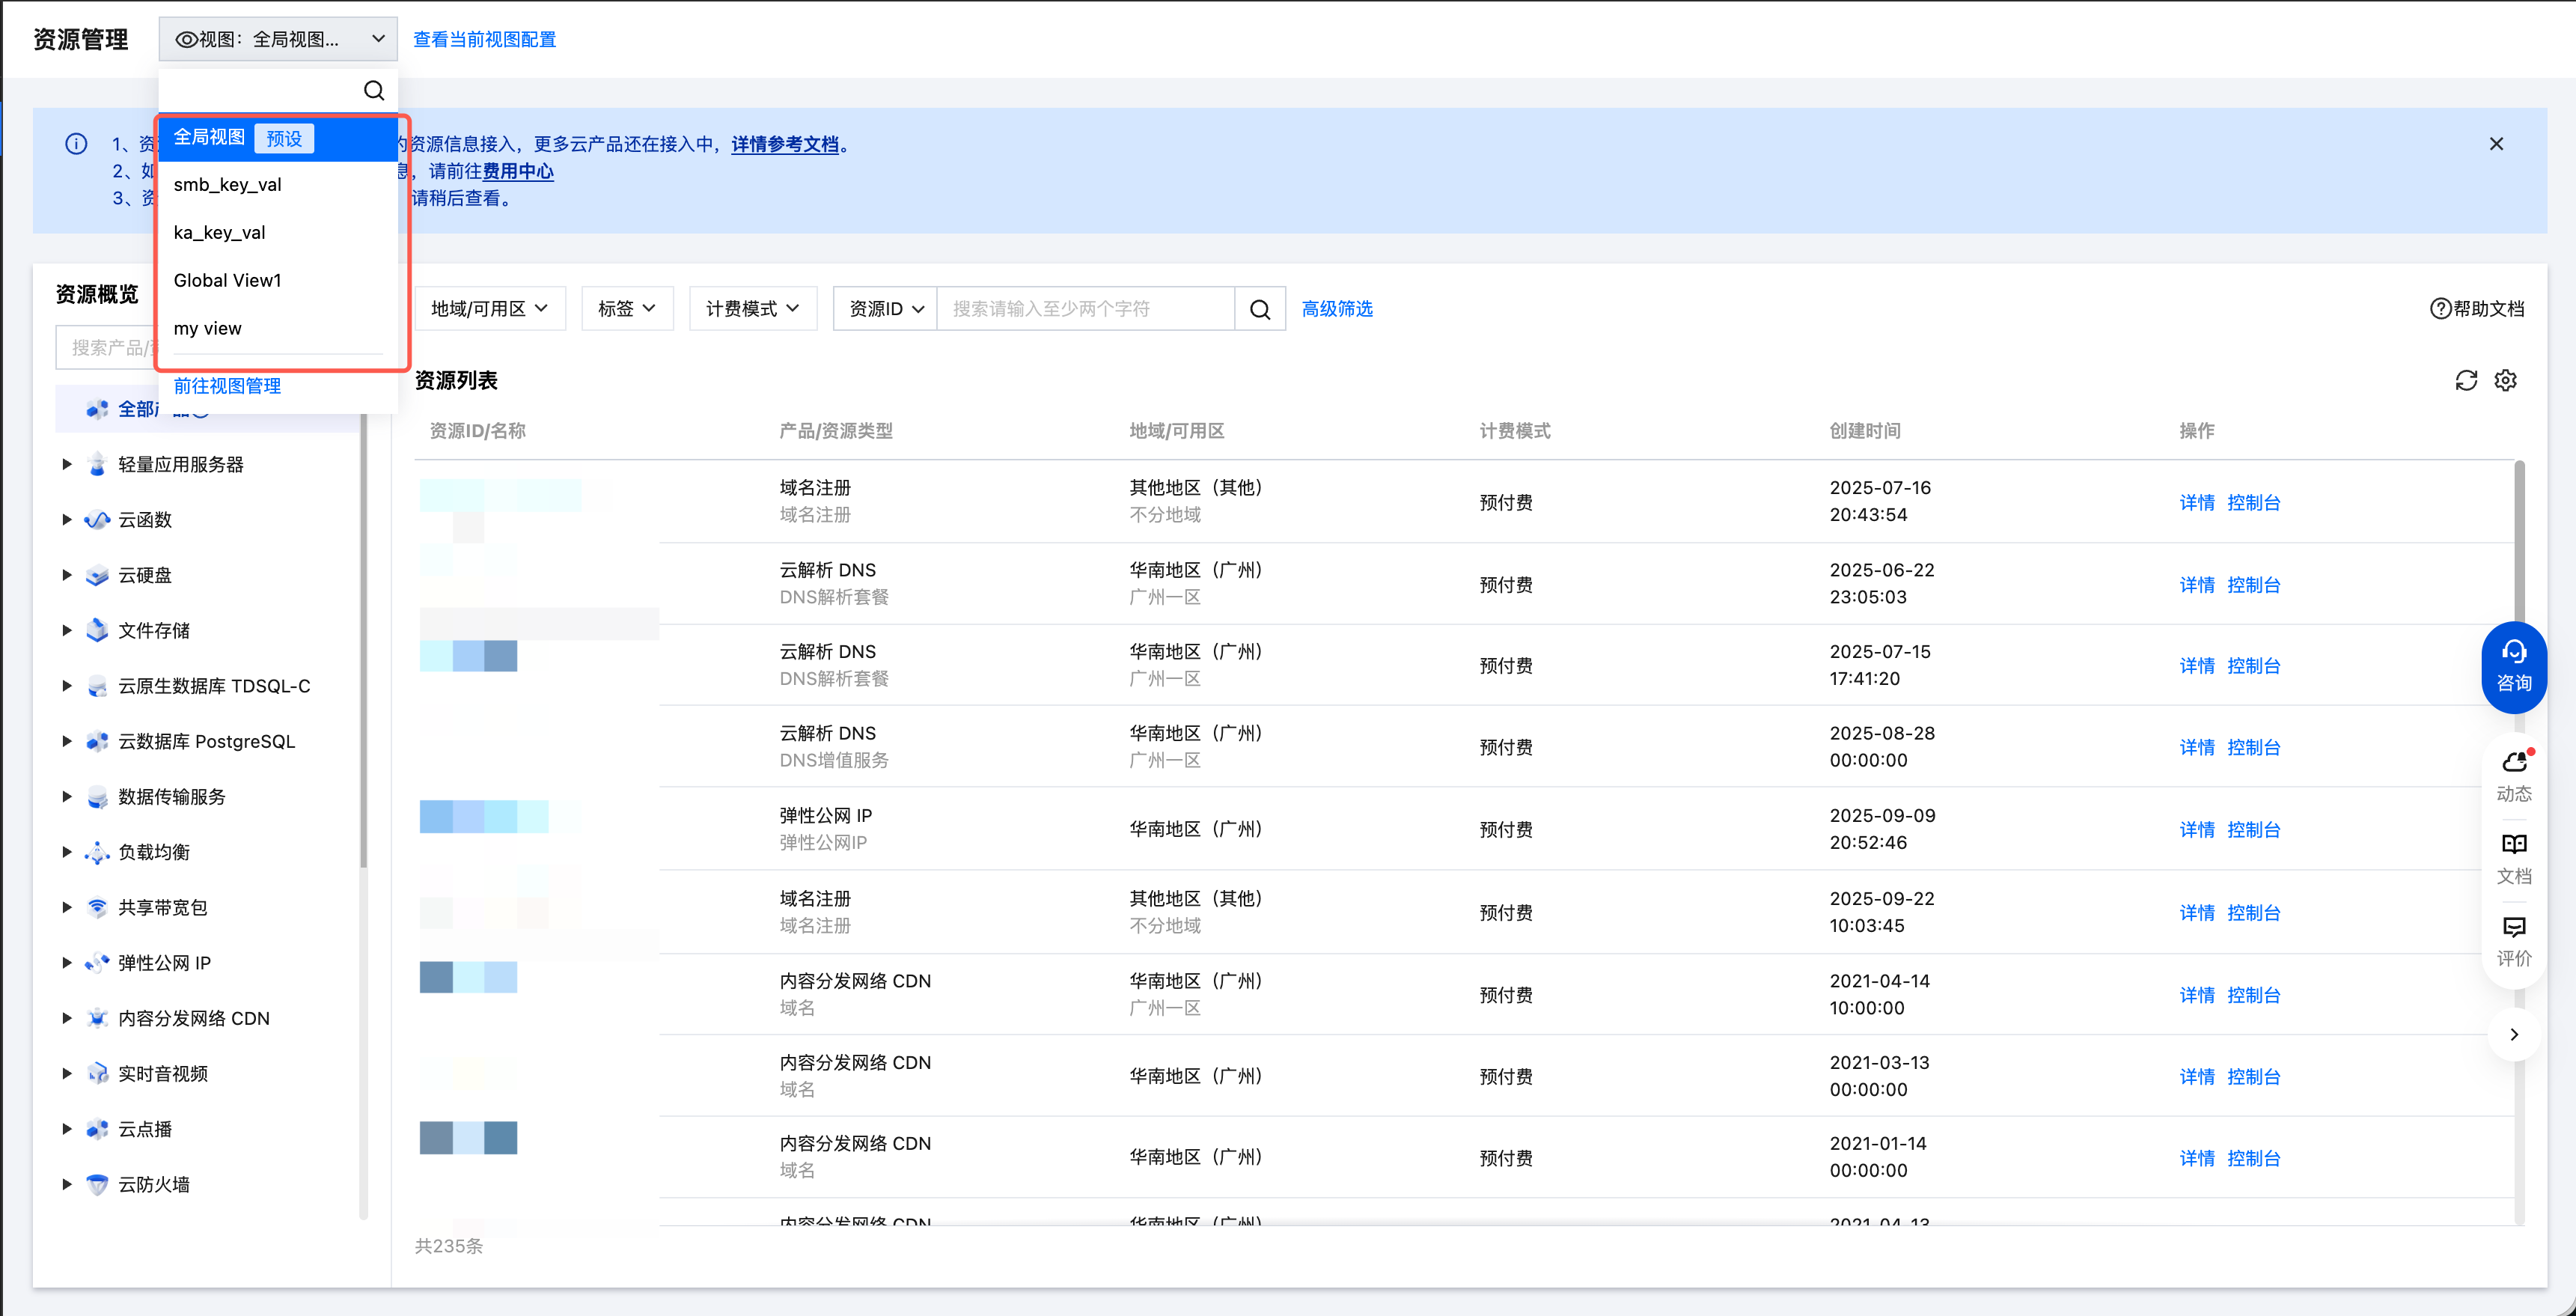Open the 计费模式 filter dropdown
Viewport: 2576px width, 1316px height.
click(x=752, y=309)
